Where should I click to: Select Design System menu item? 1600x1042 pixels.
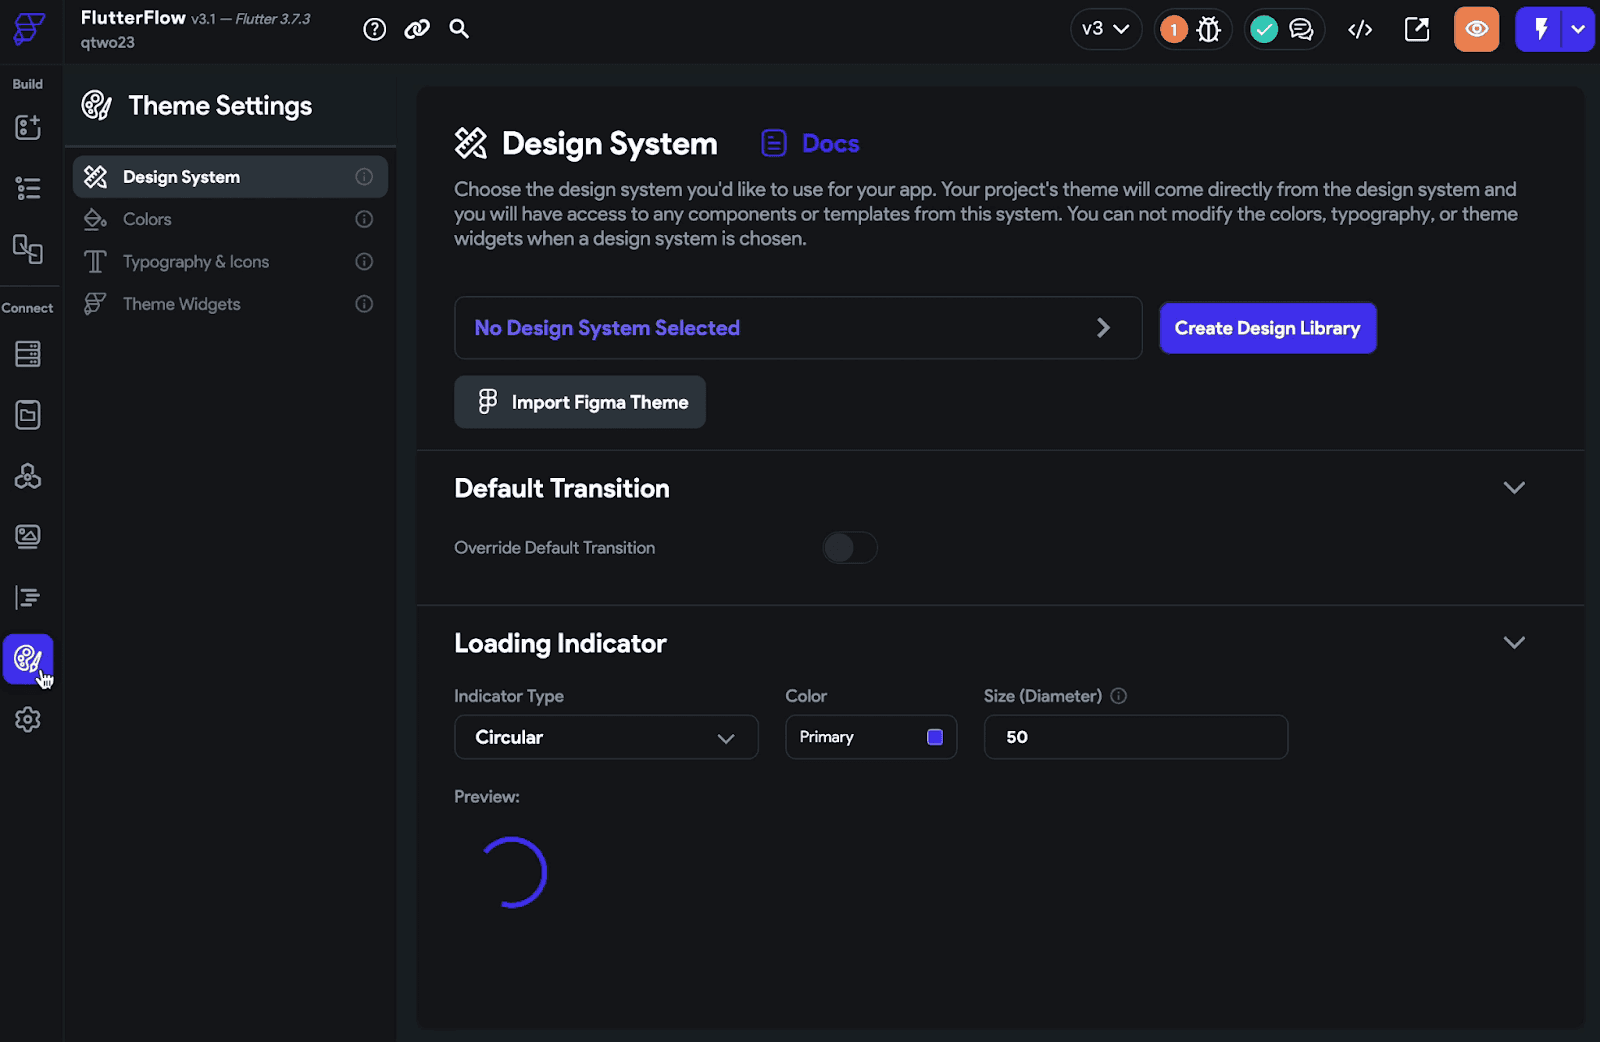pyautogui.click(x=230, y=177)
